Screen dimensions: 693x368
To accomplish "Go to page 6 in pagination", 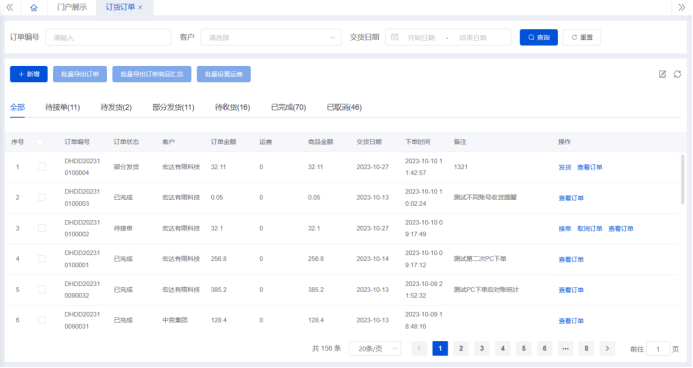I will pyautogui.click(x=544, y=349).
